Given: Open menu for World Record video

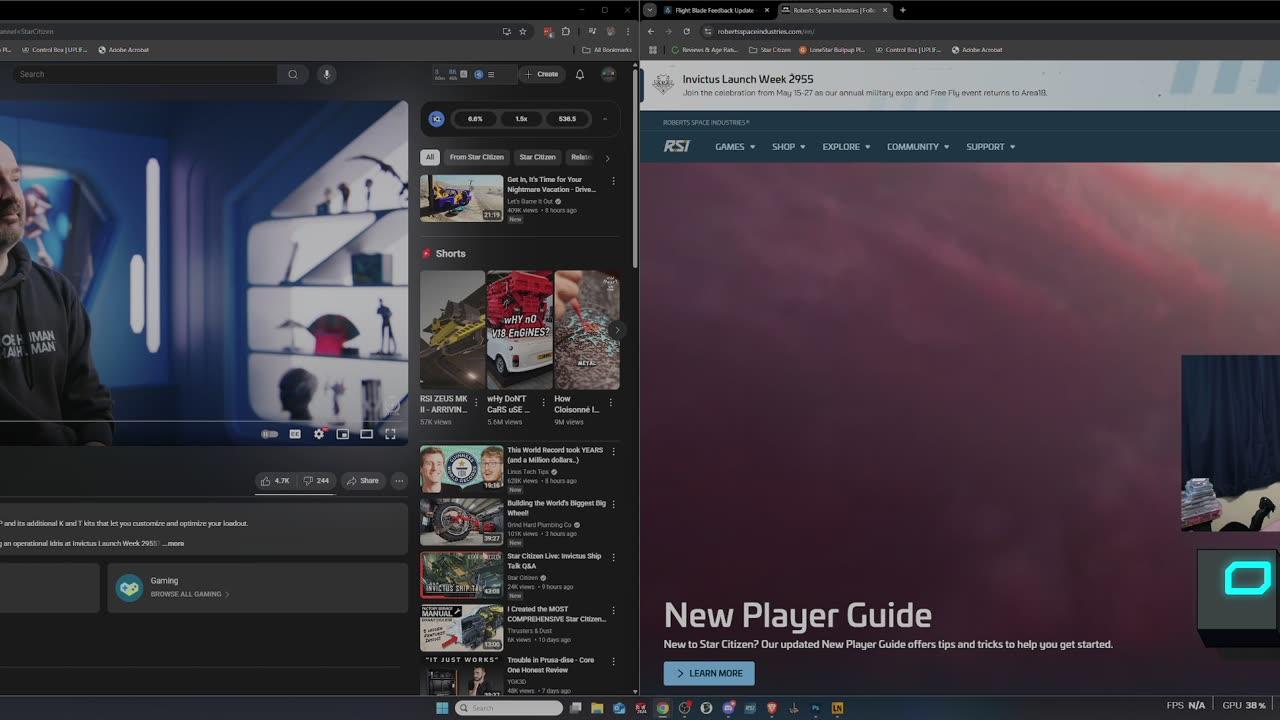Looking at the screenshot, I should click(613, 451).
